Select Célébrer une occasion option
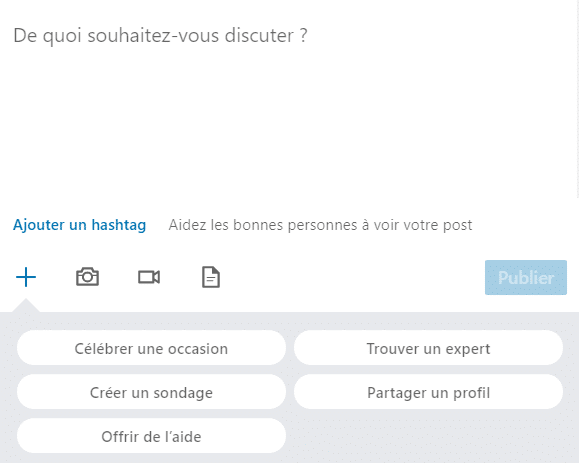This screenshot has height=463, width=579. tap(151, 348)
